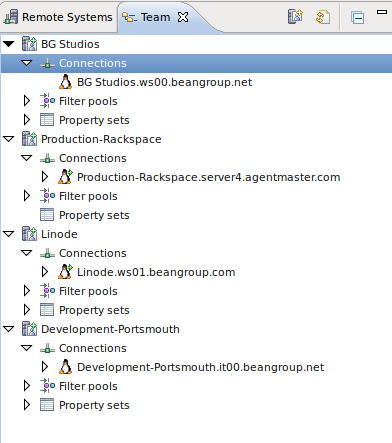Click Property sets icon under Production-Rackspace
Screen dimensions: 392x443
47,215
